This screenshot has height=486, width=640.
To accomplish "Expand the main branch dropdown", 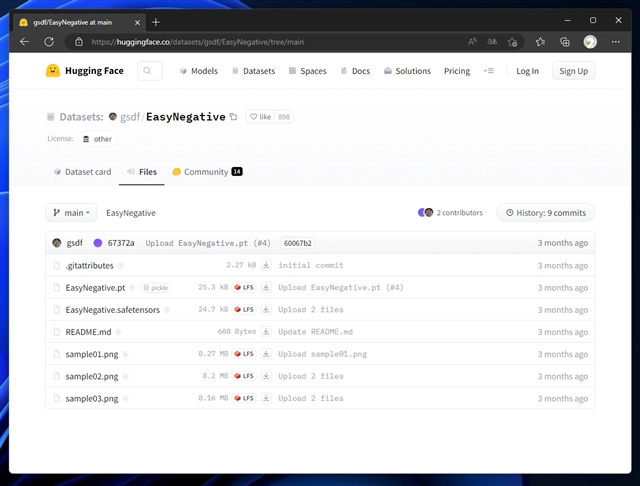I will click(x=71, y=213).
